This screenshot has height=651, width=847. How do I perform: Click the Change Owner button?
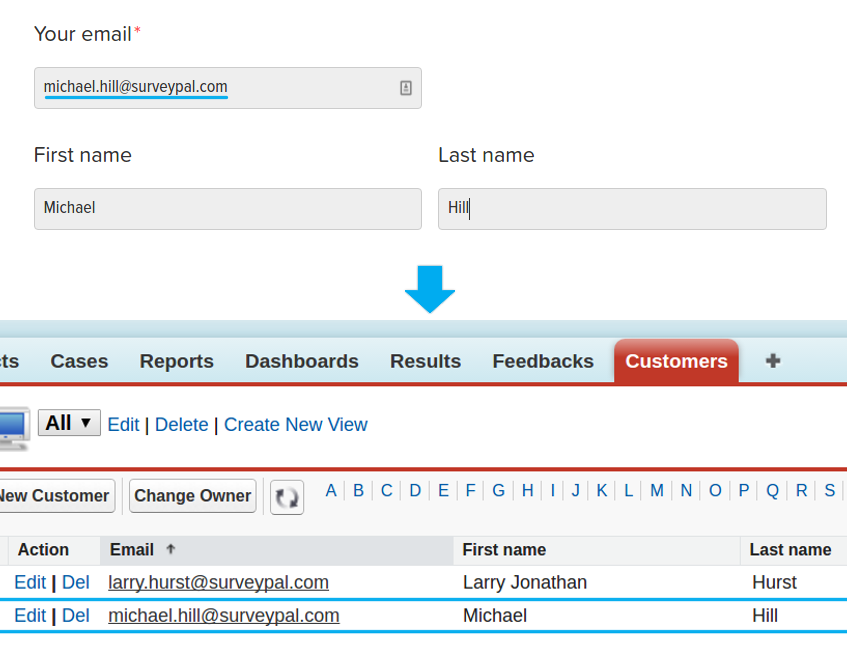[192, 495]
